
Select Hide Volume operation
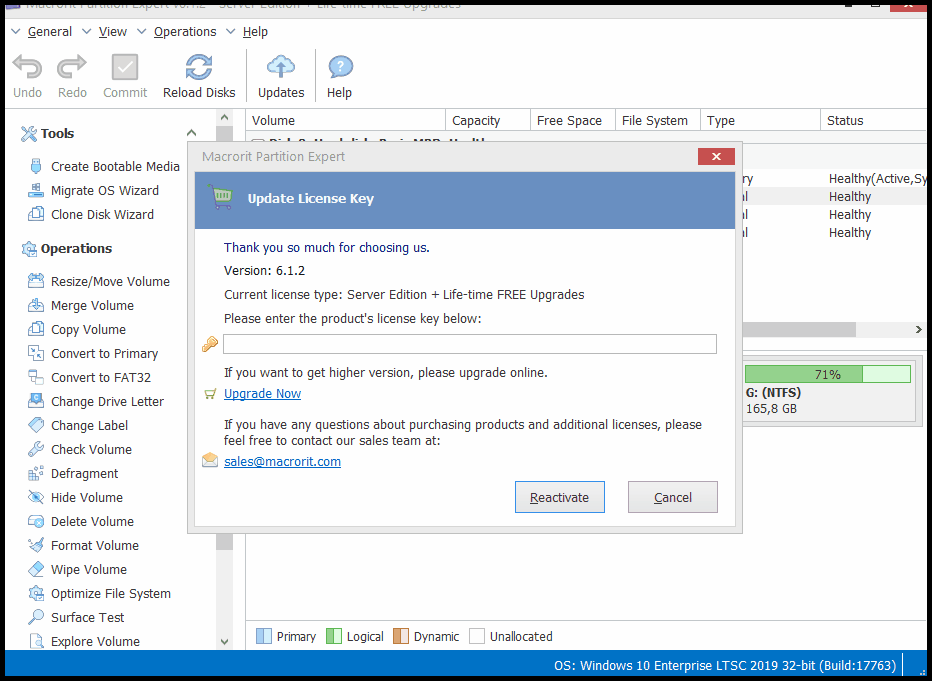pos(76,497)
